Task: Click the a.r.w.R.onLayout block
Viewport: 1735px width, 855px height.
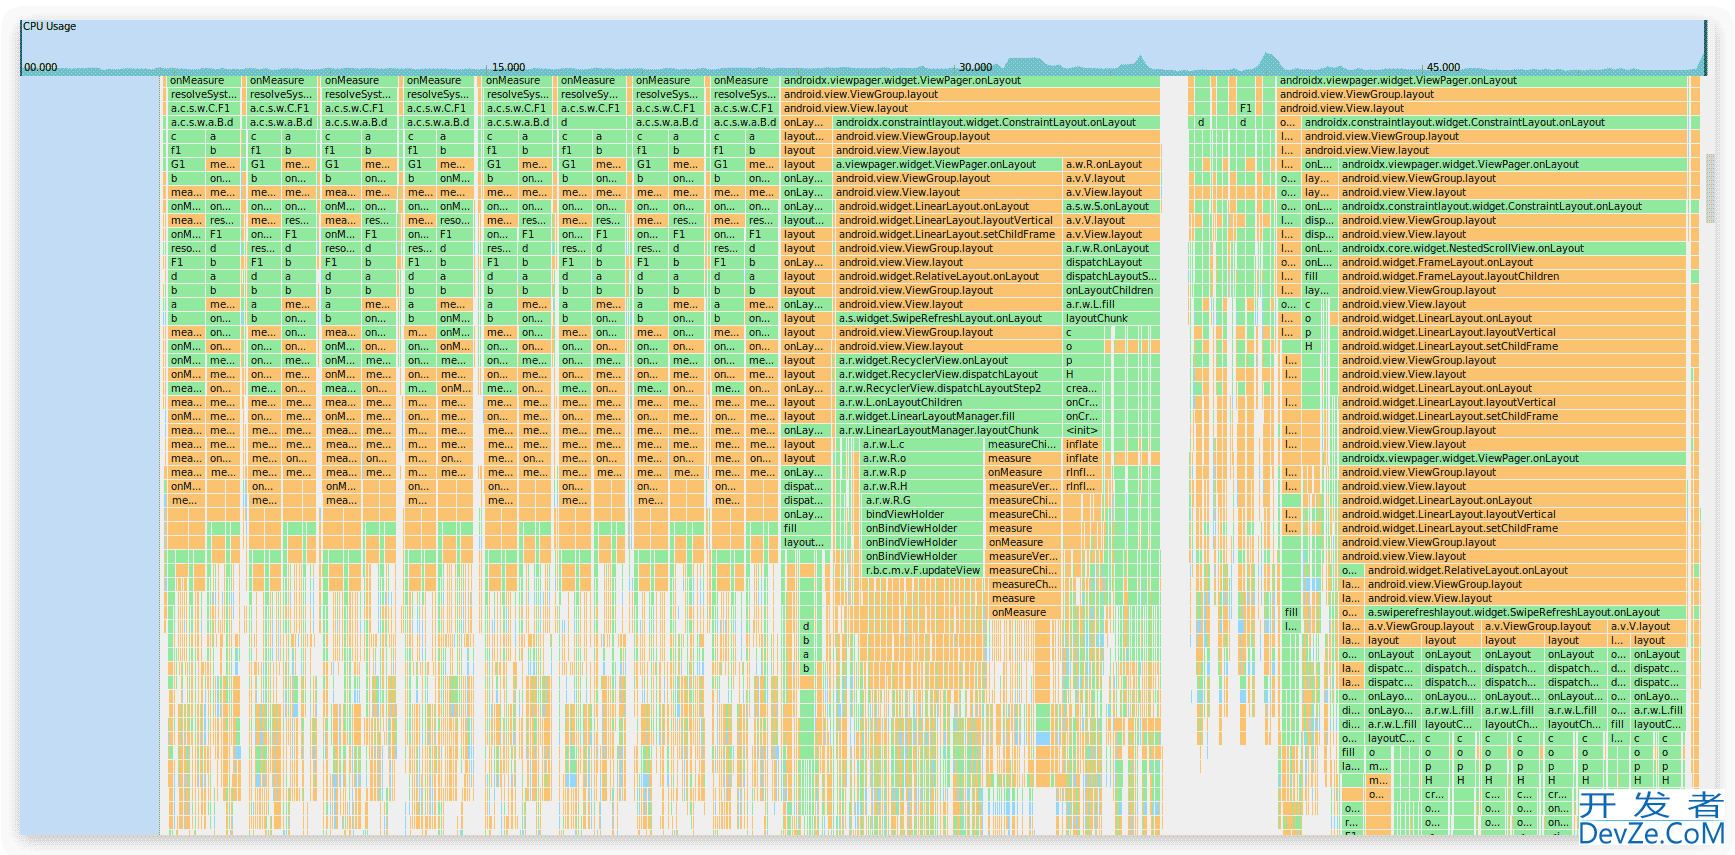Action: pos(1111,248)
